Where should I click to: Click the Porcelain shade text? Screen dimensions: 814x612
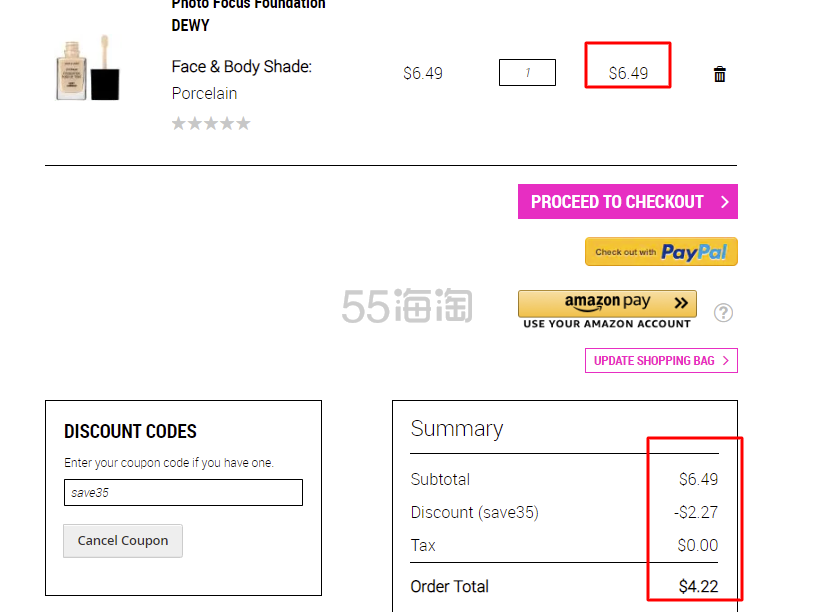click(x=205, y=93)
